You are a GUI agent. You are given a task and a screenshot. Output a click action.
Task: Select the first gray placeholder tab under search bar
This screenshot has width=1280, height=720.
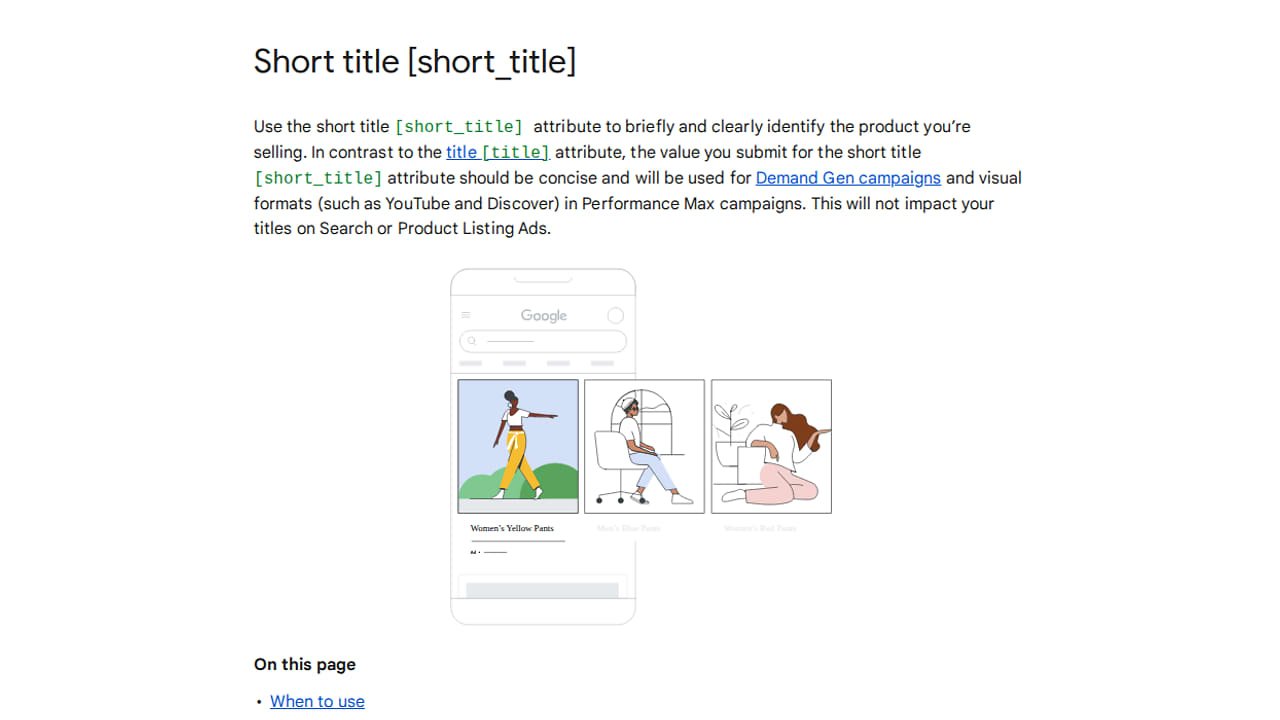coord(470,363)
